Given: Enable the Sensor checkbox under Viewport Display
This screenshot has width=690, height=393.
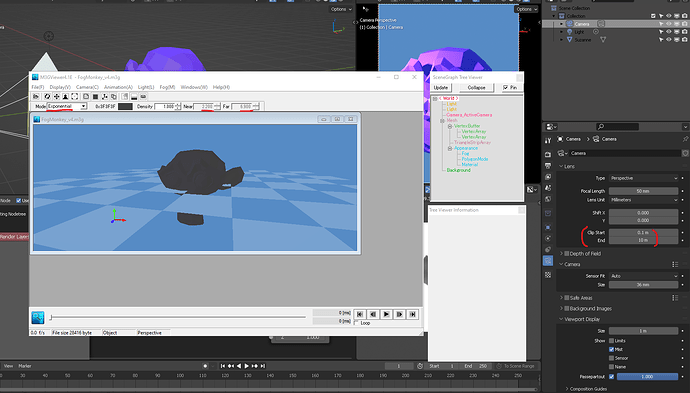Looking at the screenshot, I should pos(611,358).
